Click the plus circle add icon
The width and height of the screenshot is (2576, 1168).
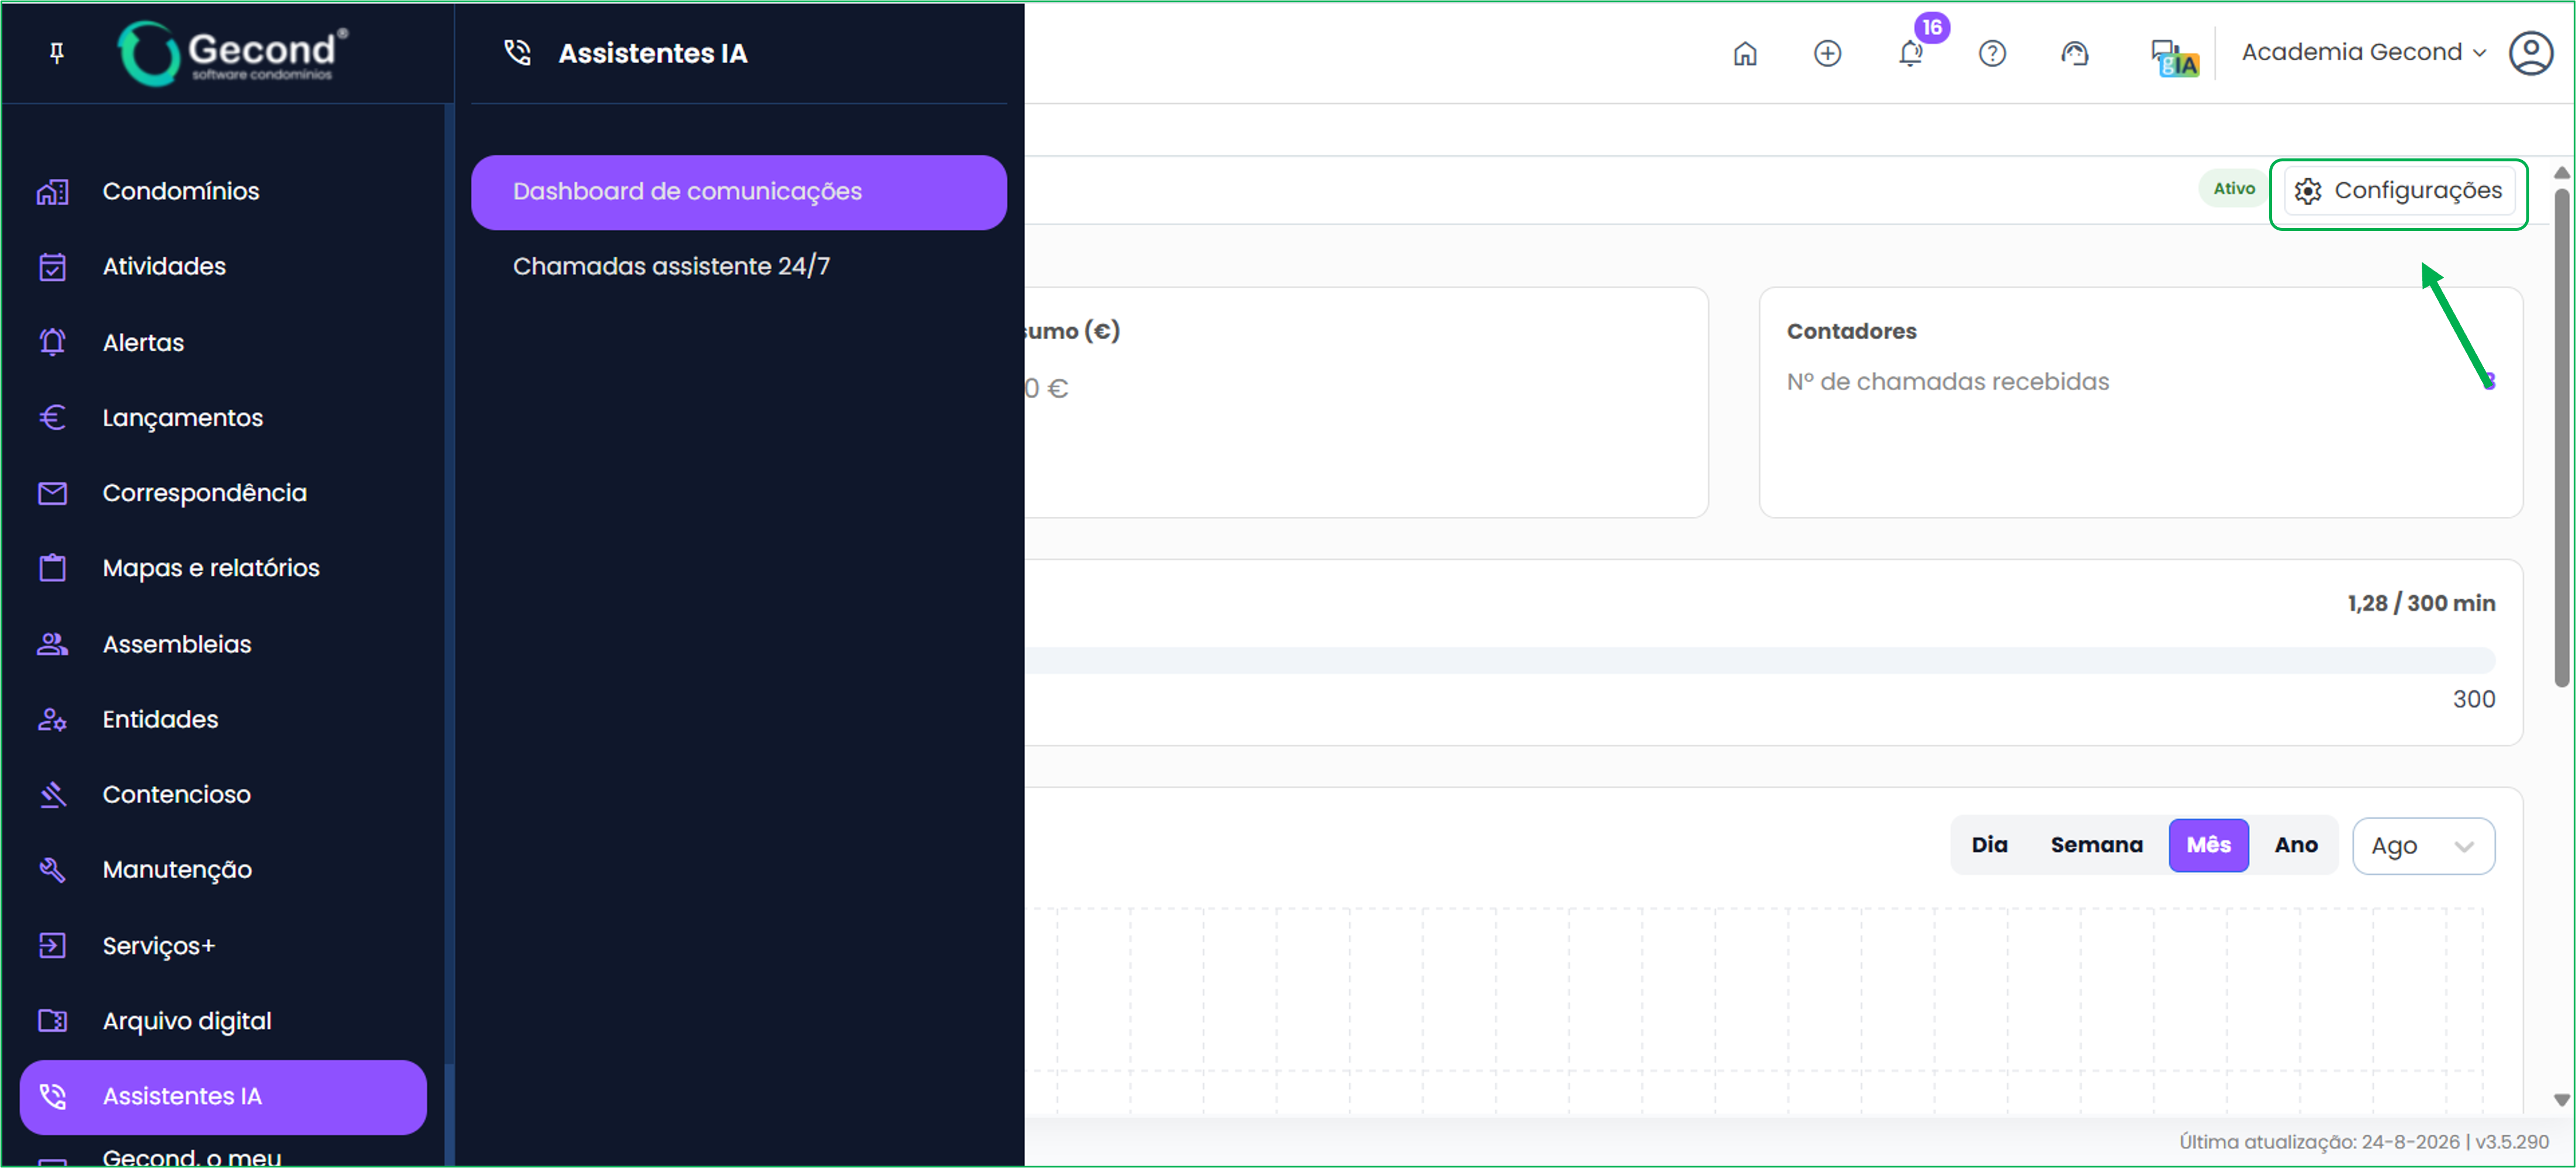click(1827, 53)
